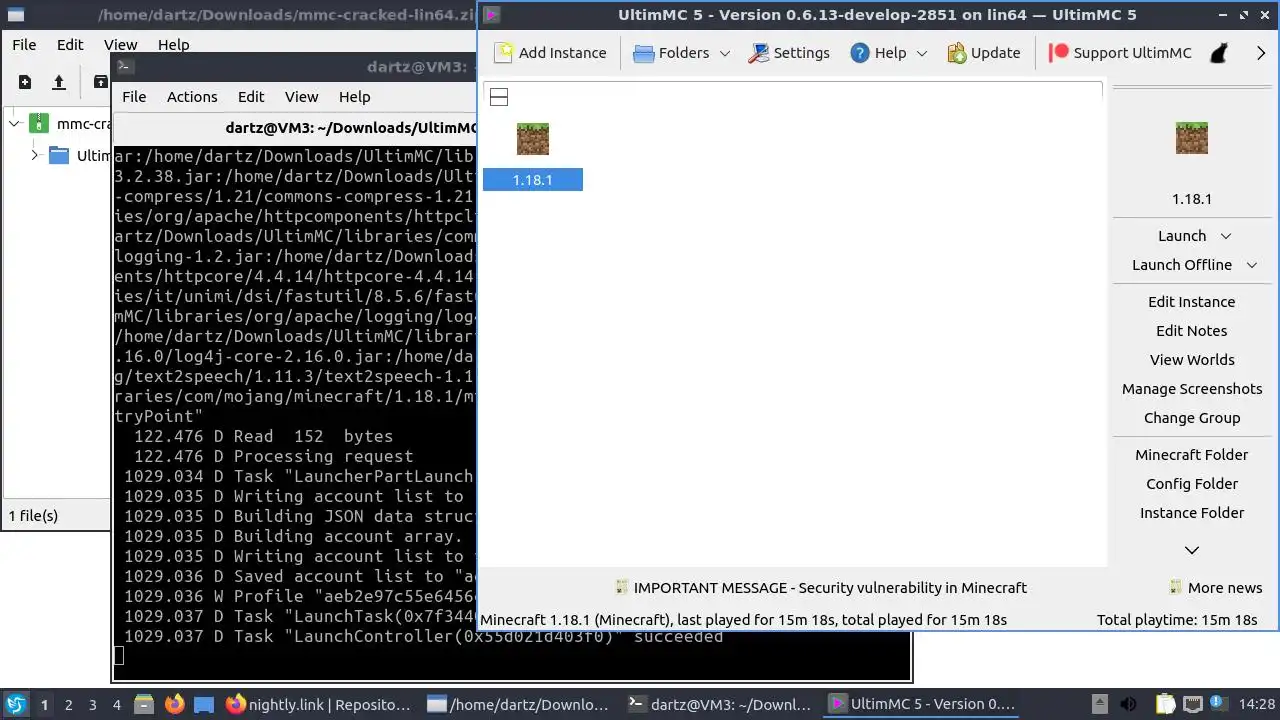Select the blue UltimMC folder icon
1280x720 pixels.
(x=59, y=155)
